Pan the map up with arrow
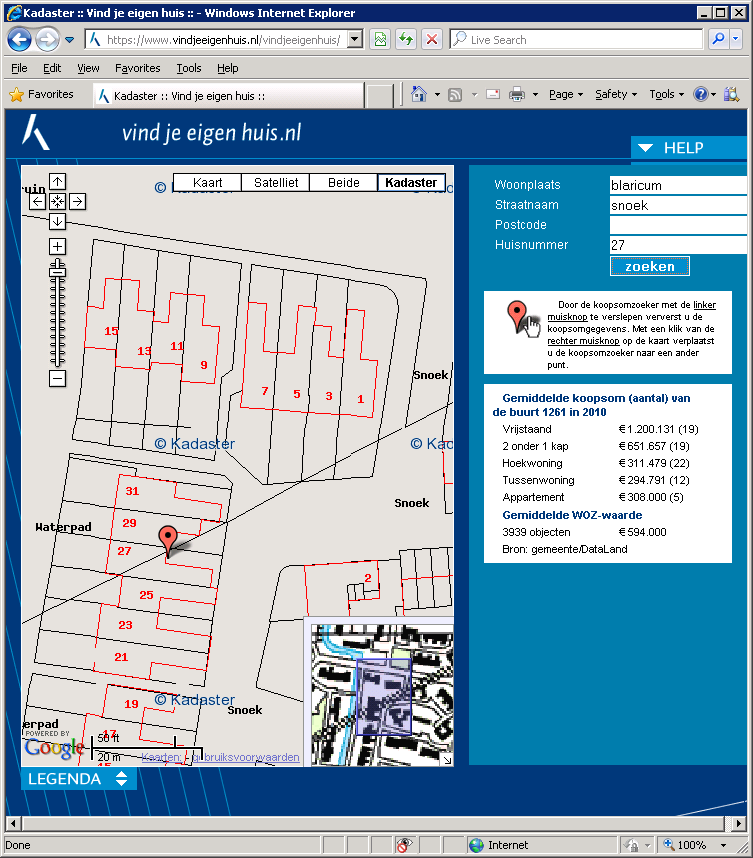The width and height of the screenshot is (753, 858). (x=57, y=181)
